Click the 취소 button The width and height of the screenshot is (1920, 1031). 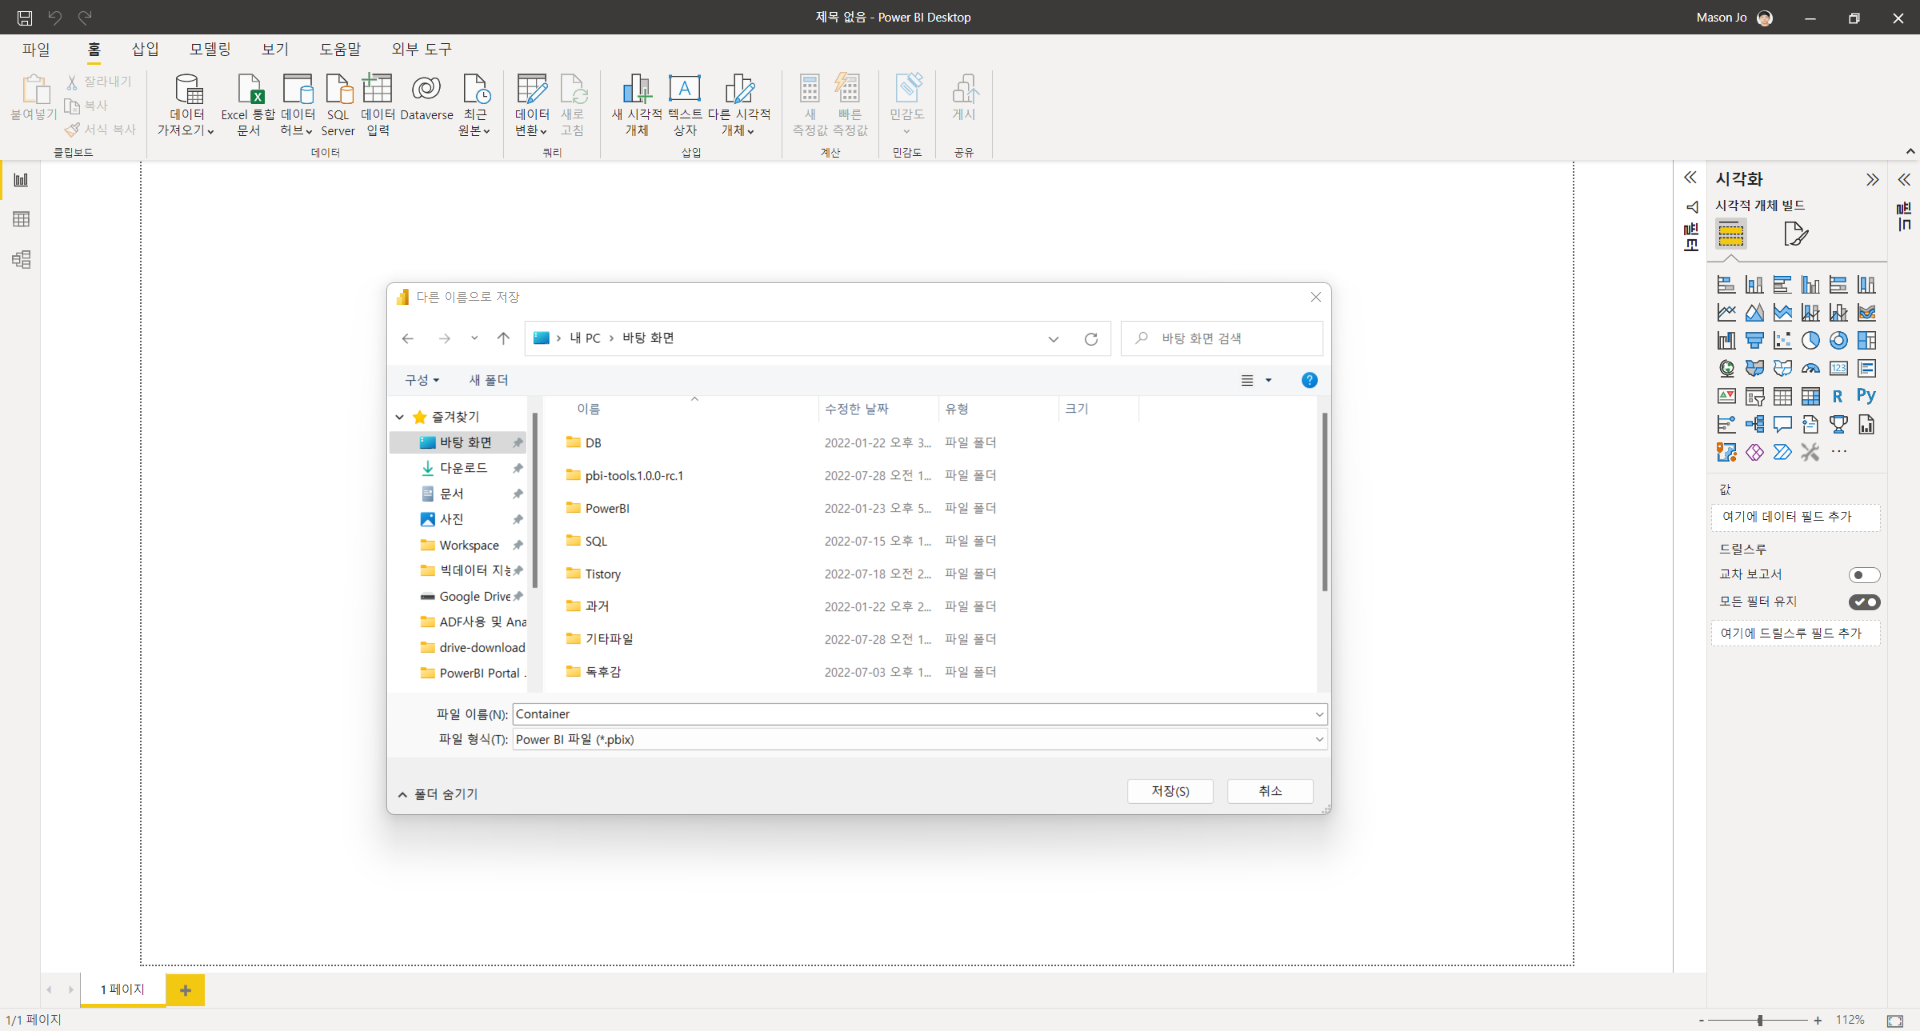click(x=1270, y=791)
